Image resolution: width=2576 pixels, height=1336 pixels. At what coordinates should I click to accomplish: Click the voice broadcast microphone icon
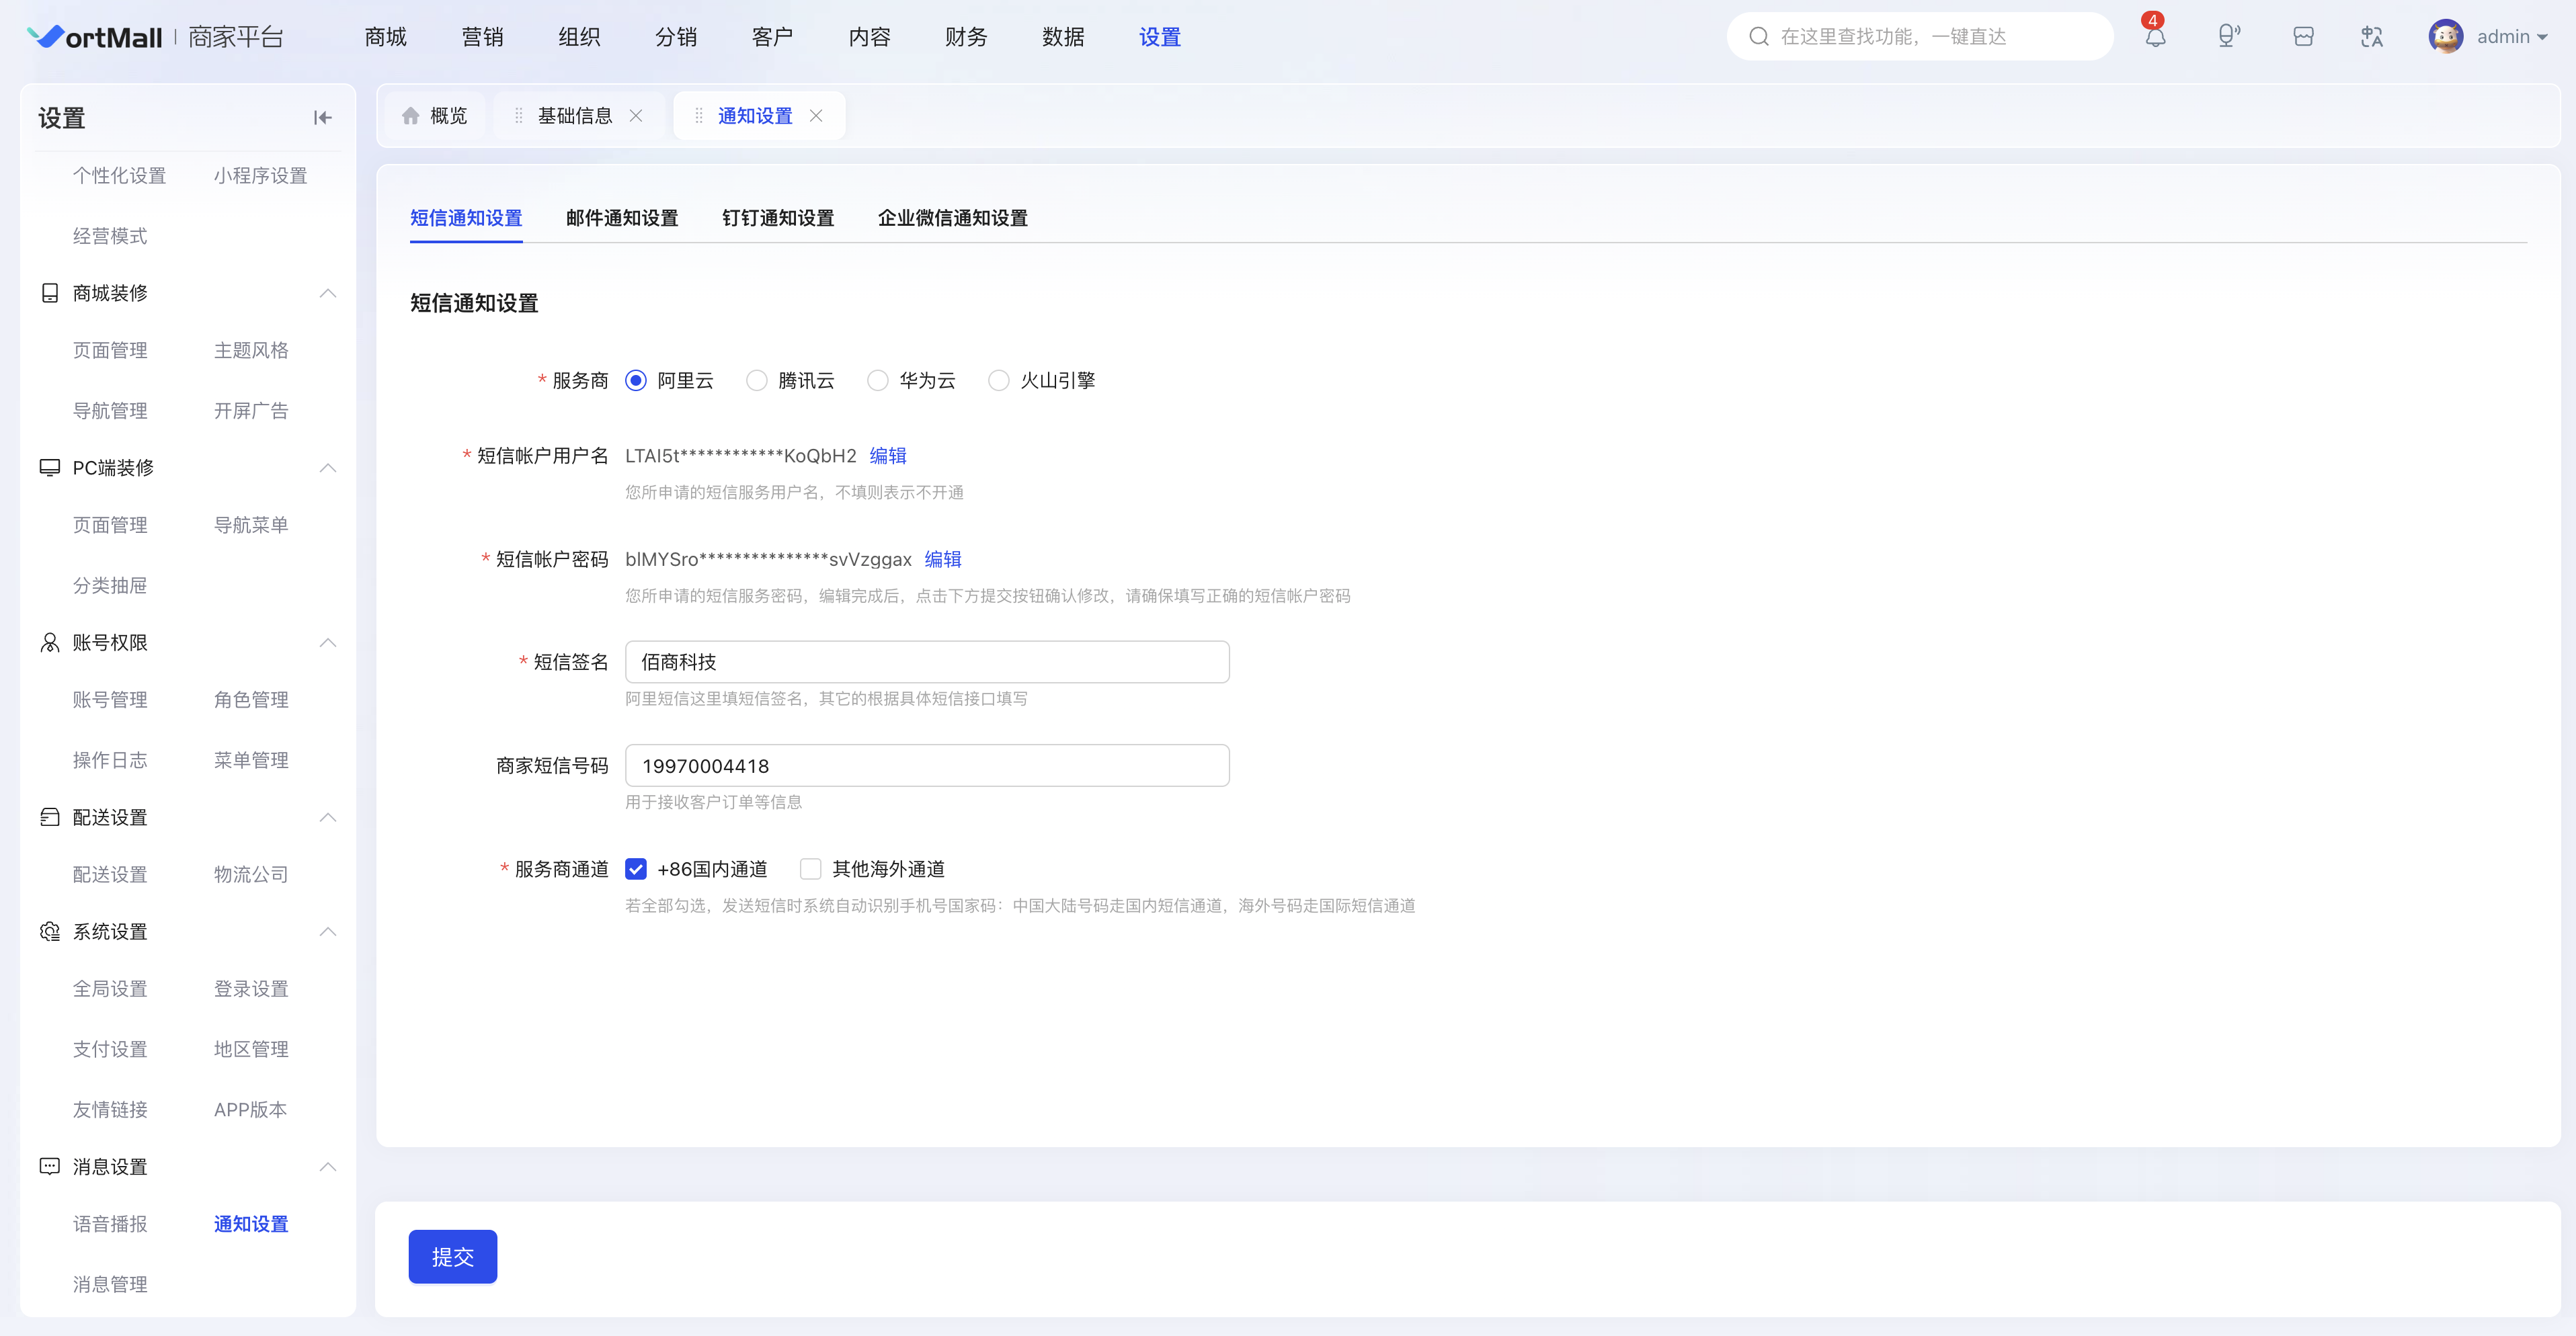click(x=2229, y=37)
